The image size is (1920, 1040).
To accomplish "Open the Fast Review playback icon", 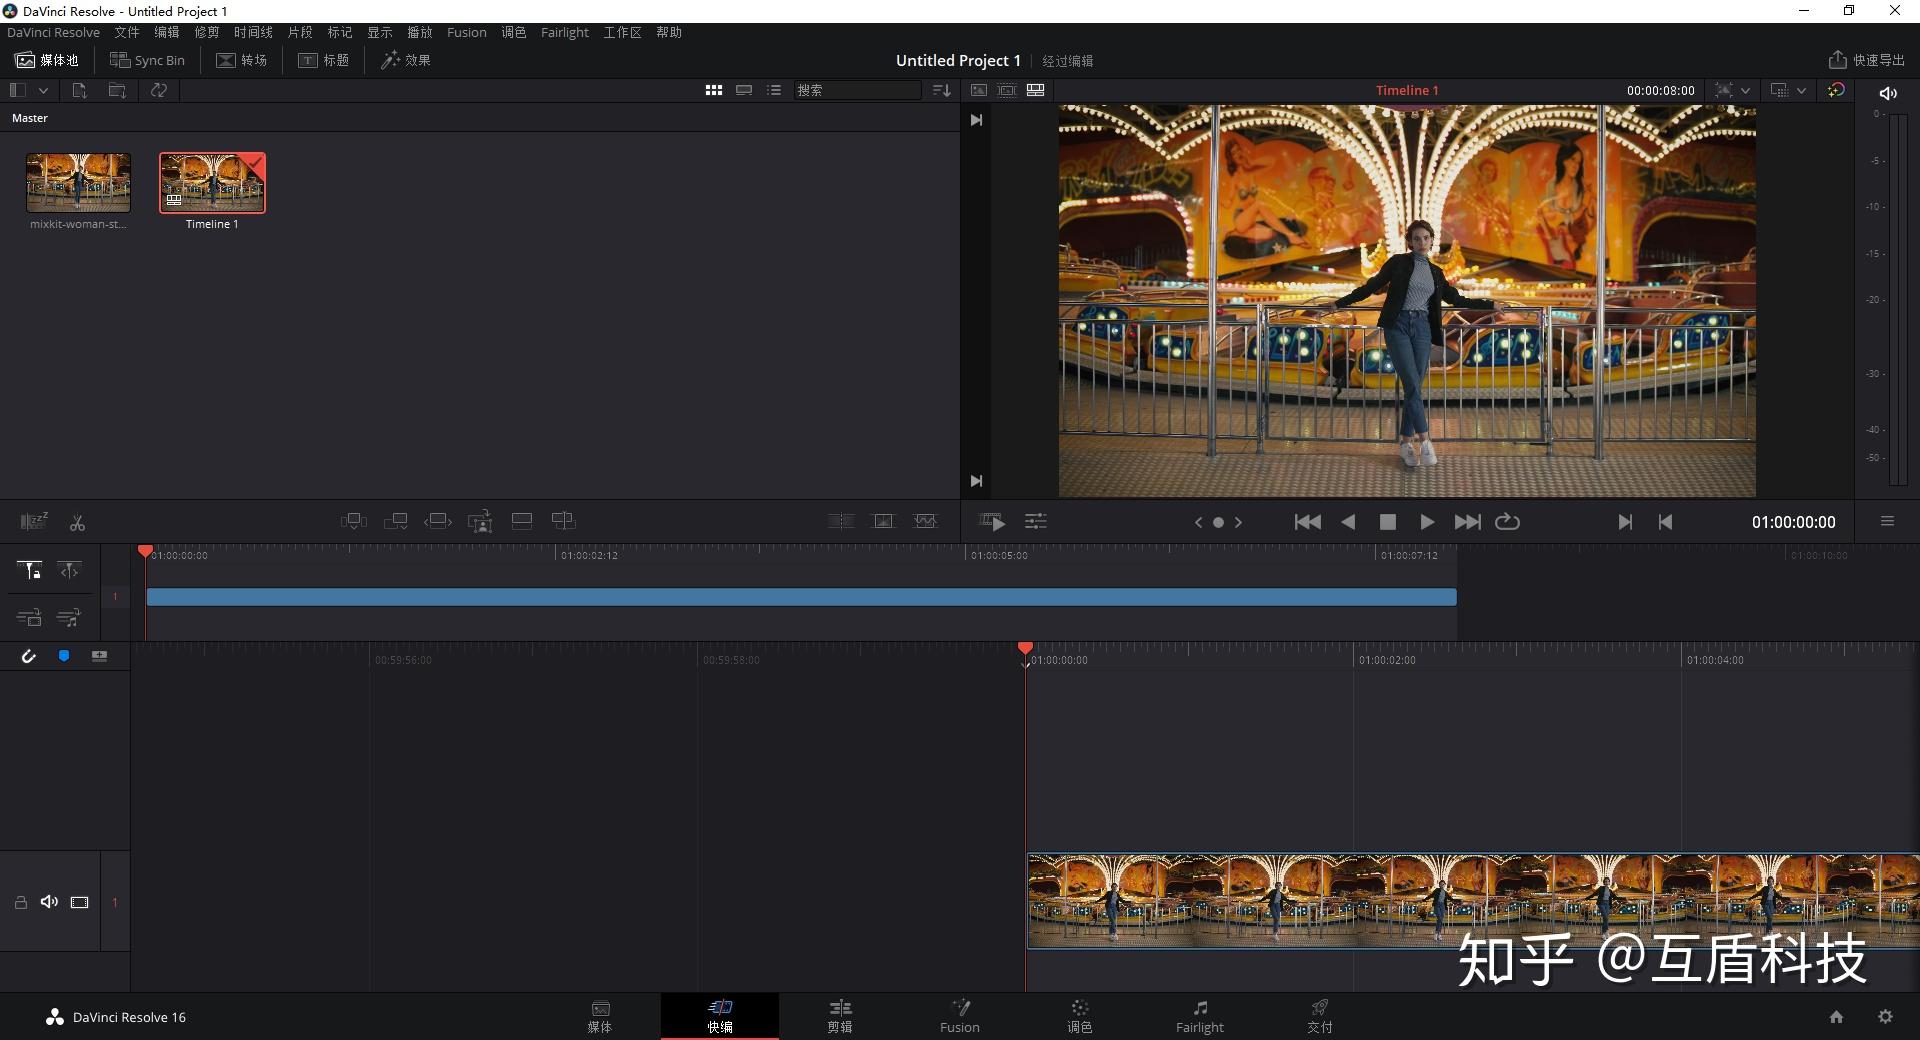I will tap(992, 522).
